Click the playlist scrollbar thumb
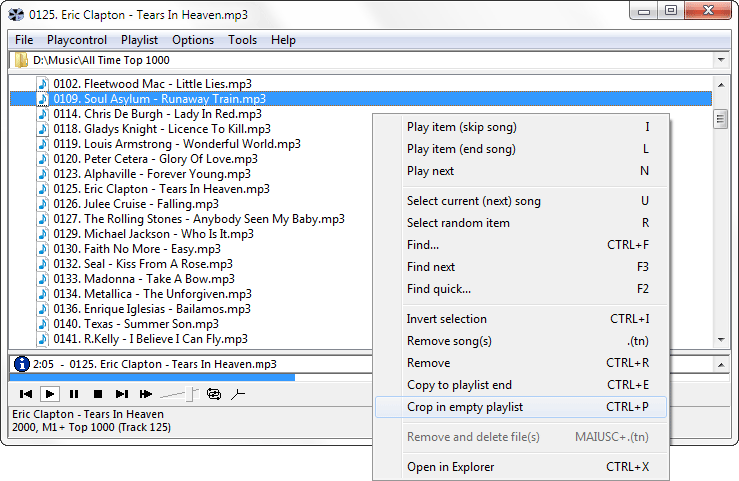The width and height of the screenshot is (739, 481). coord(720,120)
